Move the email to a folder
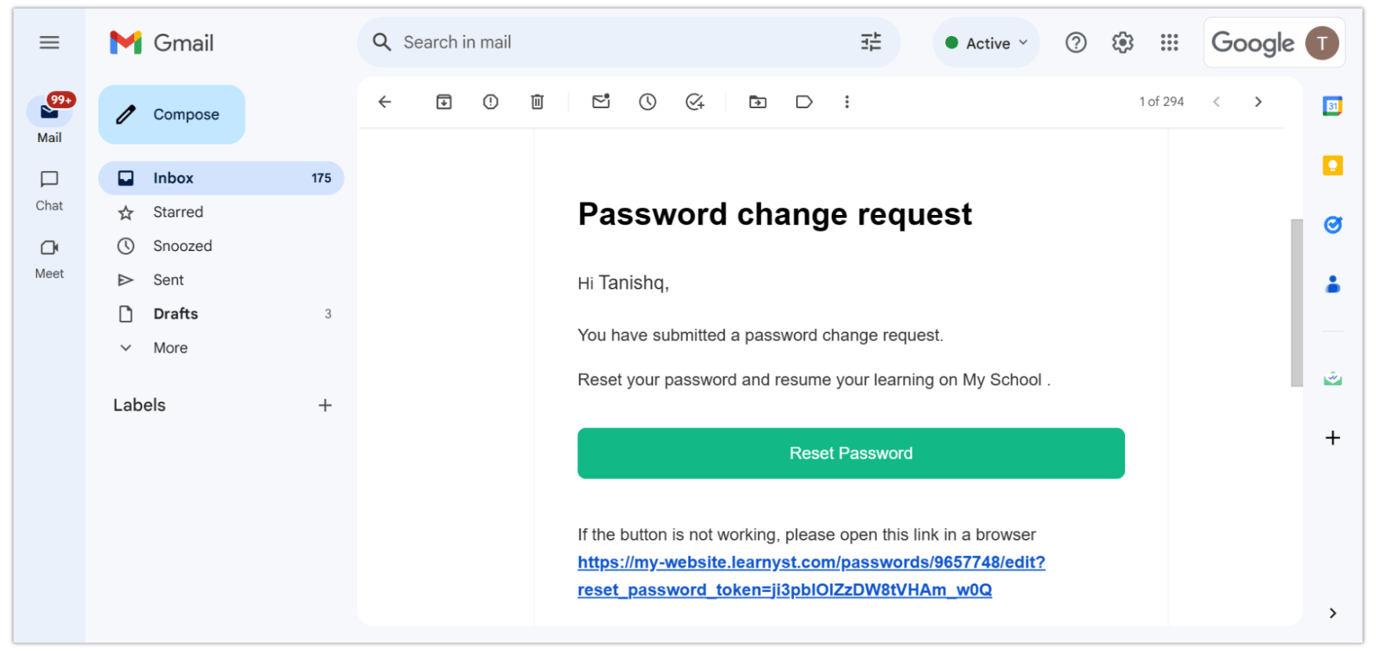1376x651 pixels. pos(757,101)
